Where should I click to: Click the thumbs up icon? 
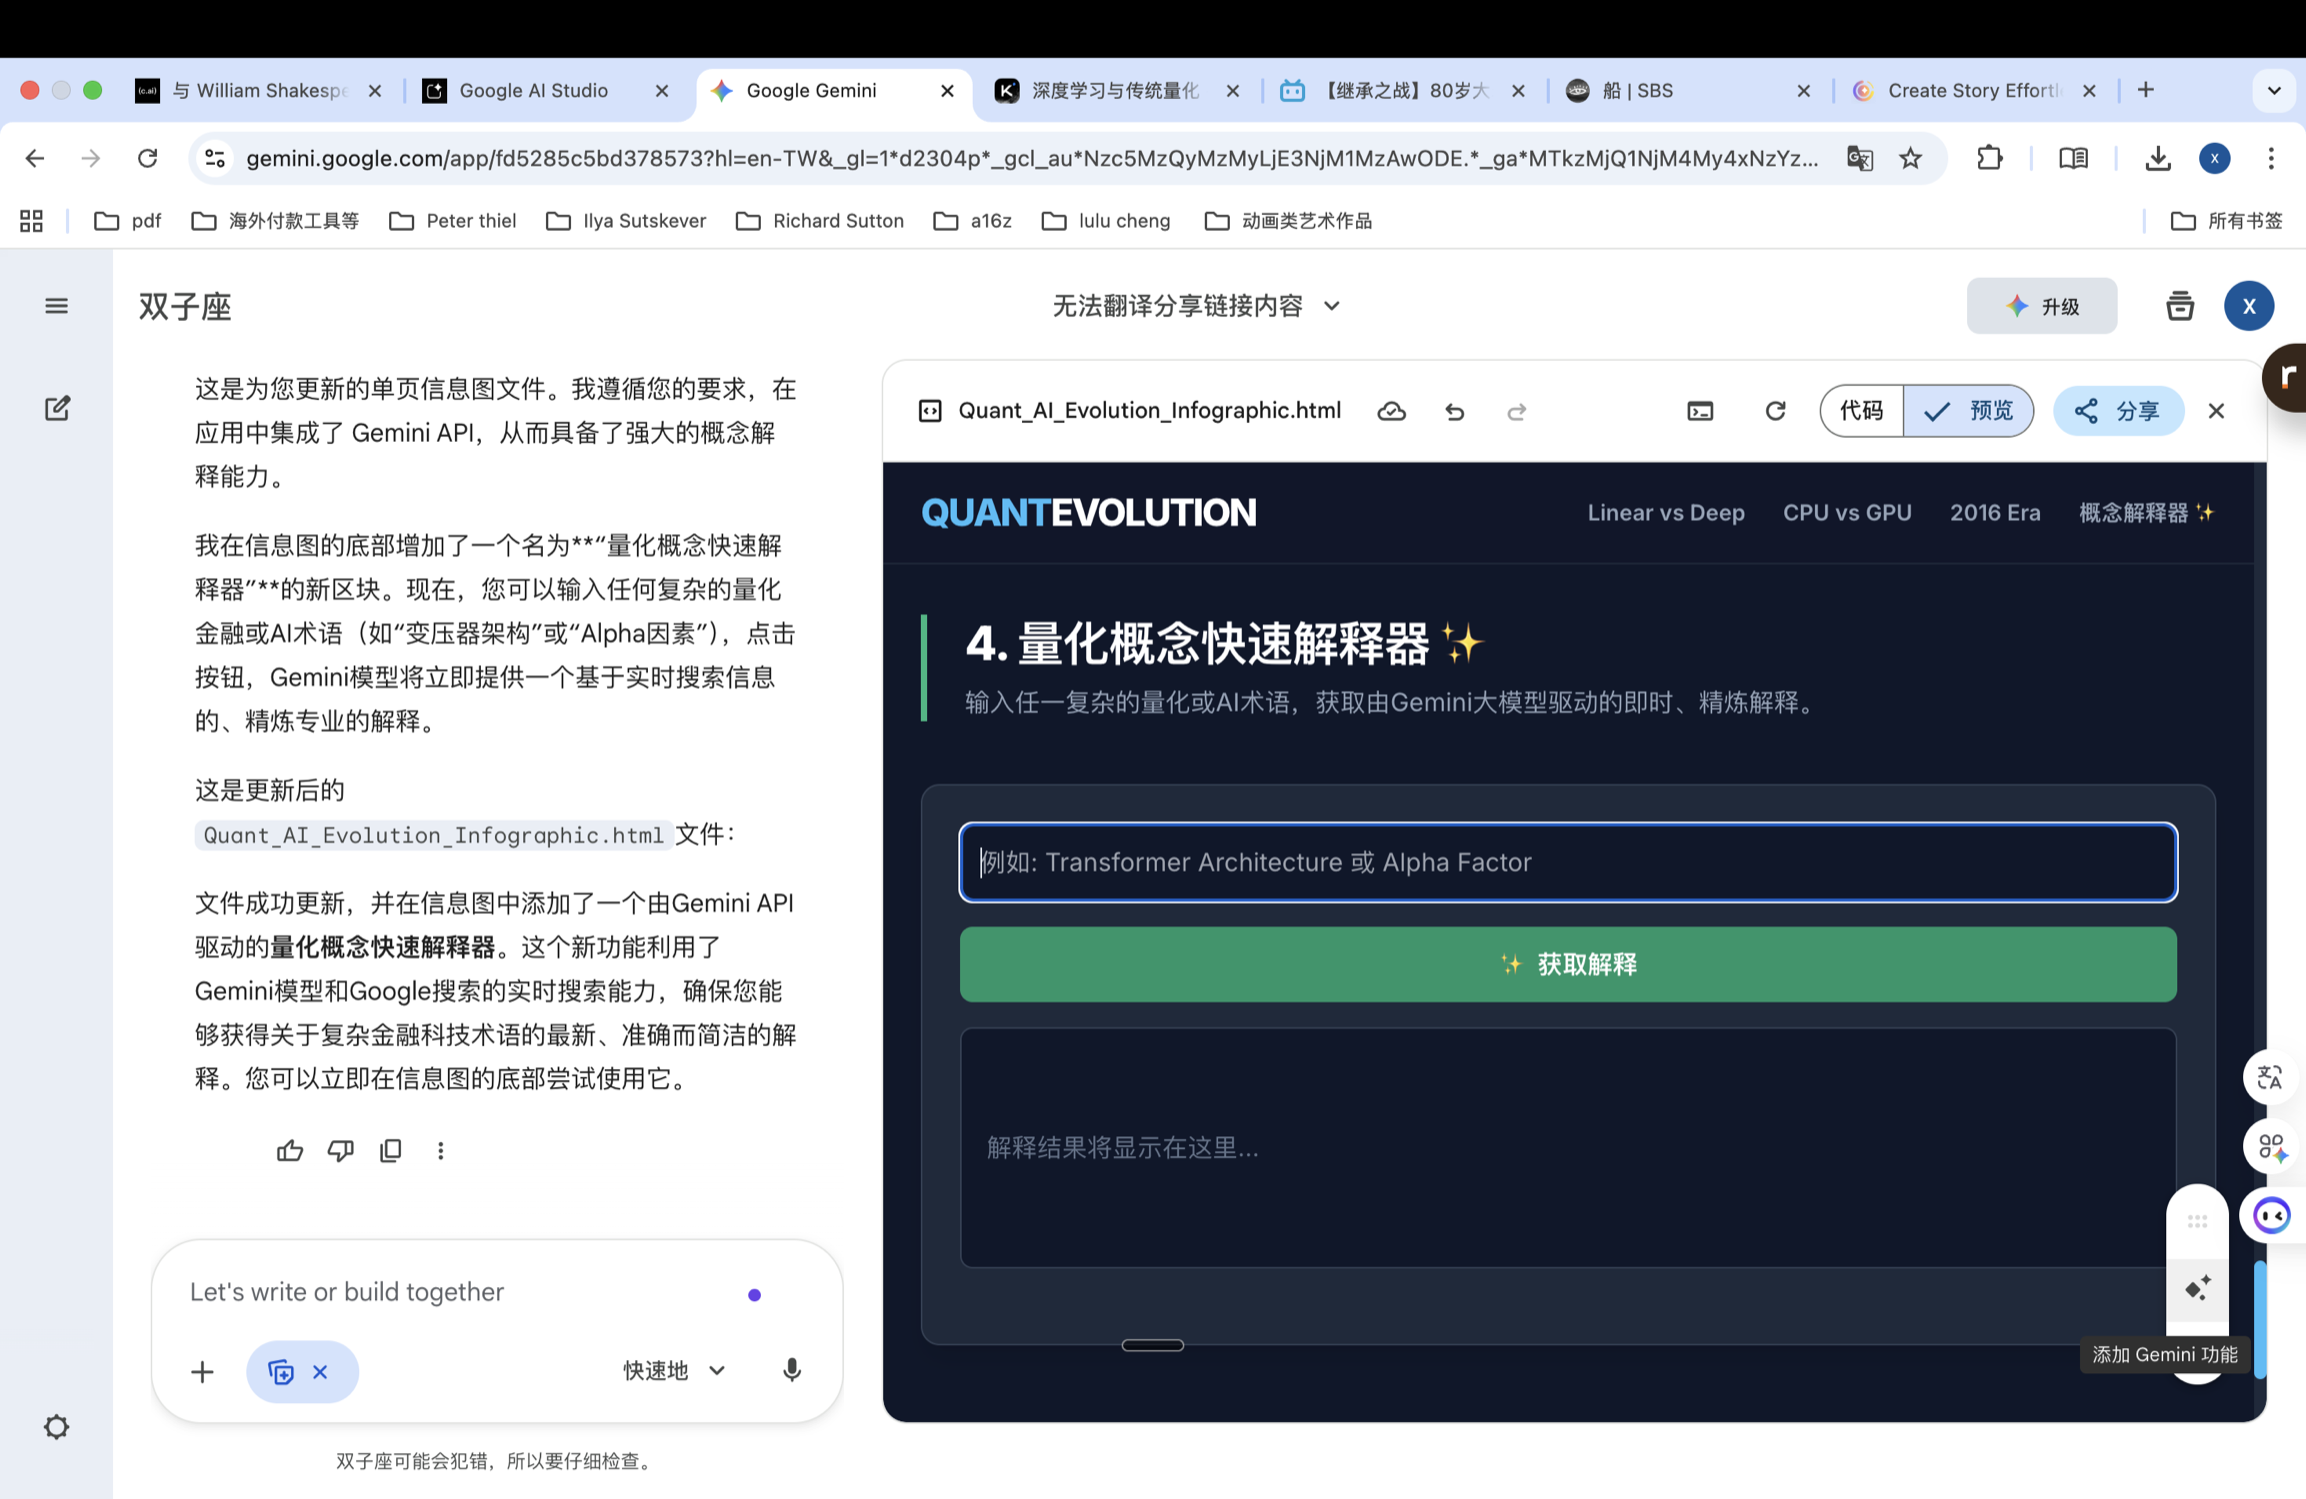click(290, 1150)
